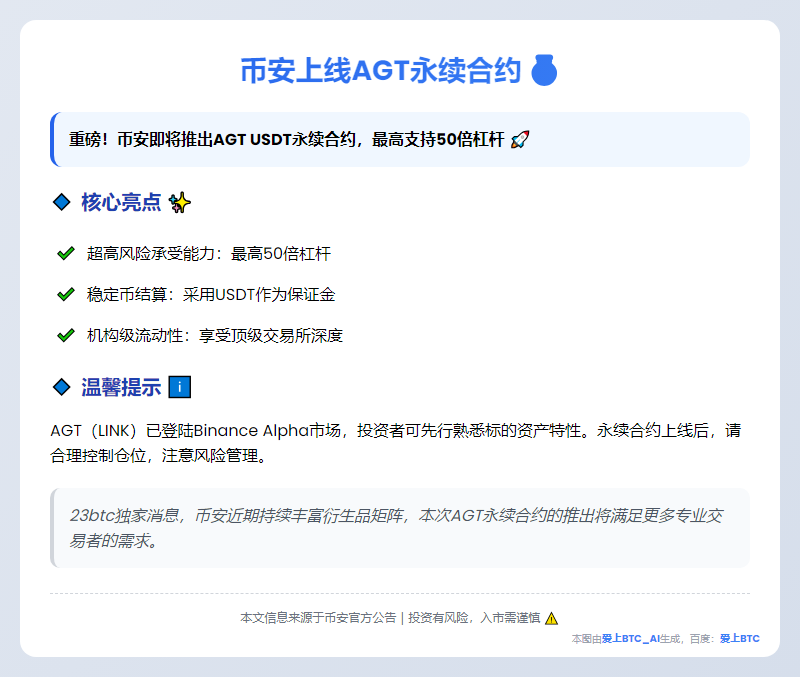This screenshot has height=677, width=800.
Task: Click the green checkmark beside 超高风险承受能力
Action: tap(66, 253)
